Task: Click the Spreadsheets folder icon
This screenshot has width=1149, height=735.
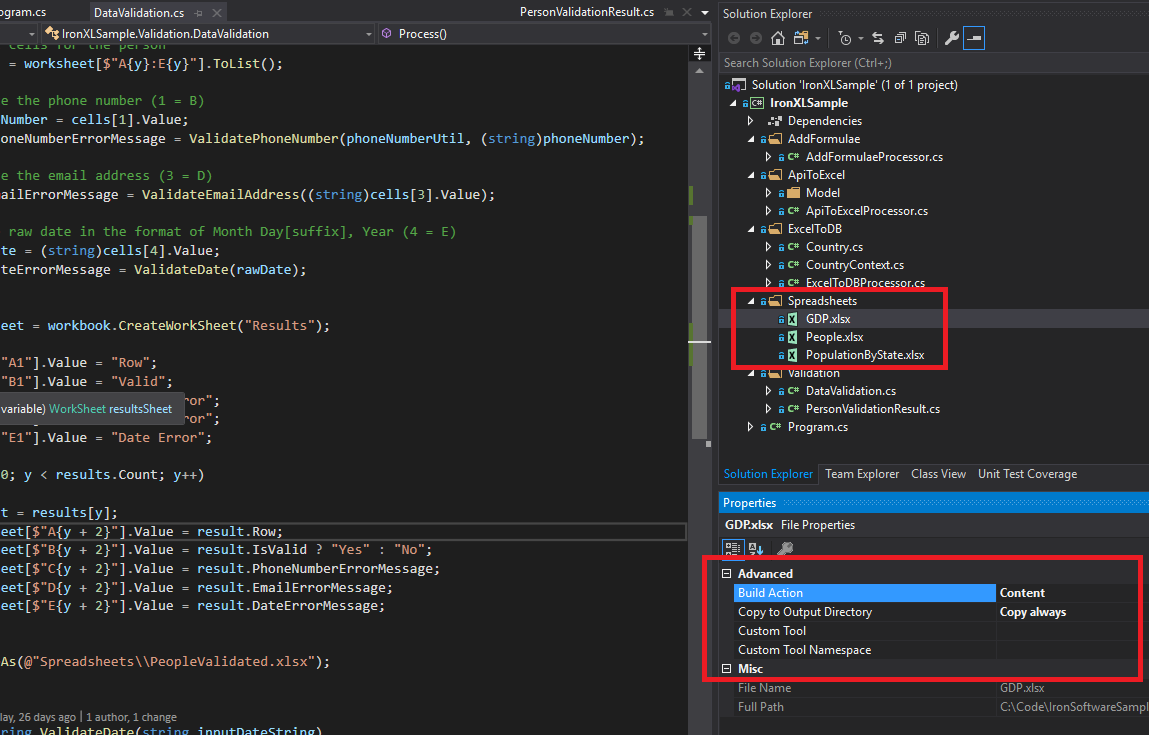Action: point(775,301)
